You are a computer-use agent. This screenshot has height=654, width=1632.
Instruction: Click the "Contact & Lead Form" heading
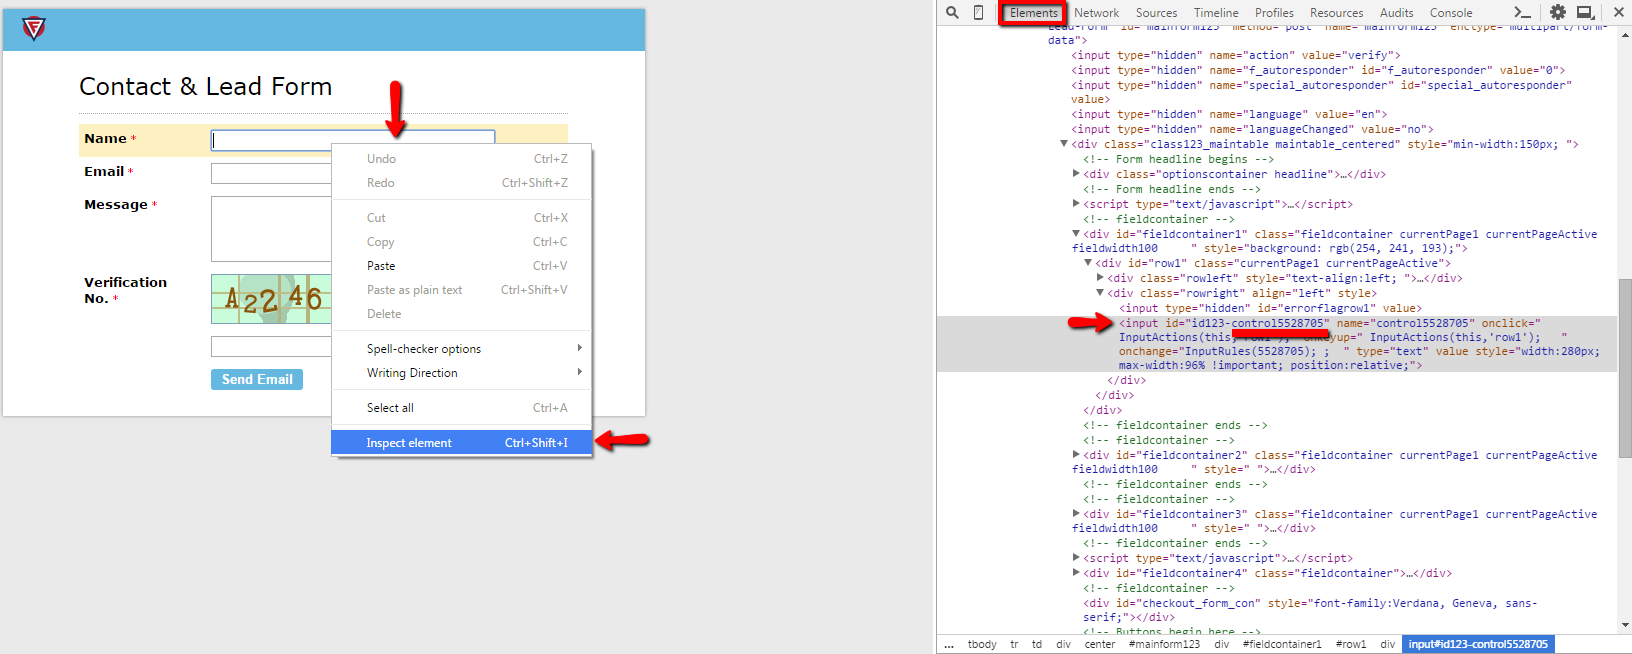coord(205,87)
